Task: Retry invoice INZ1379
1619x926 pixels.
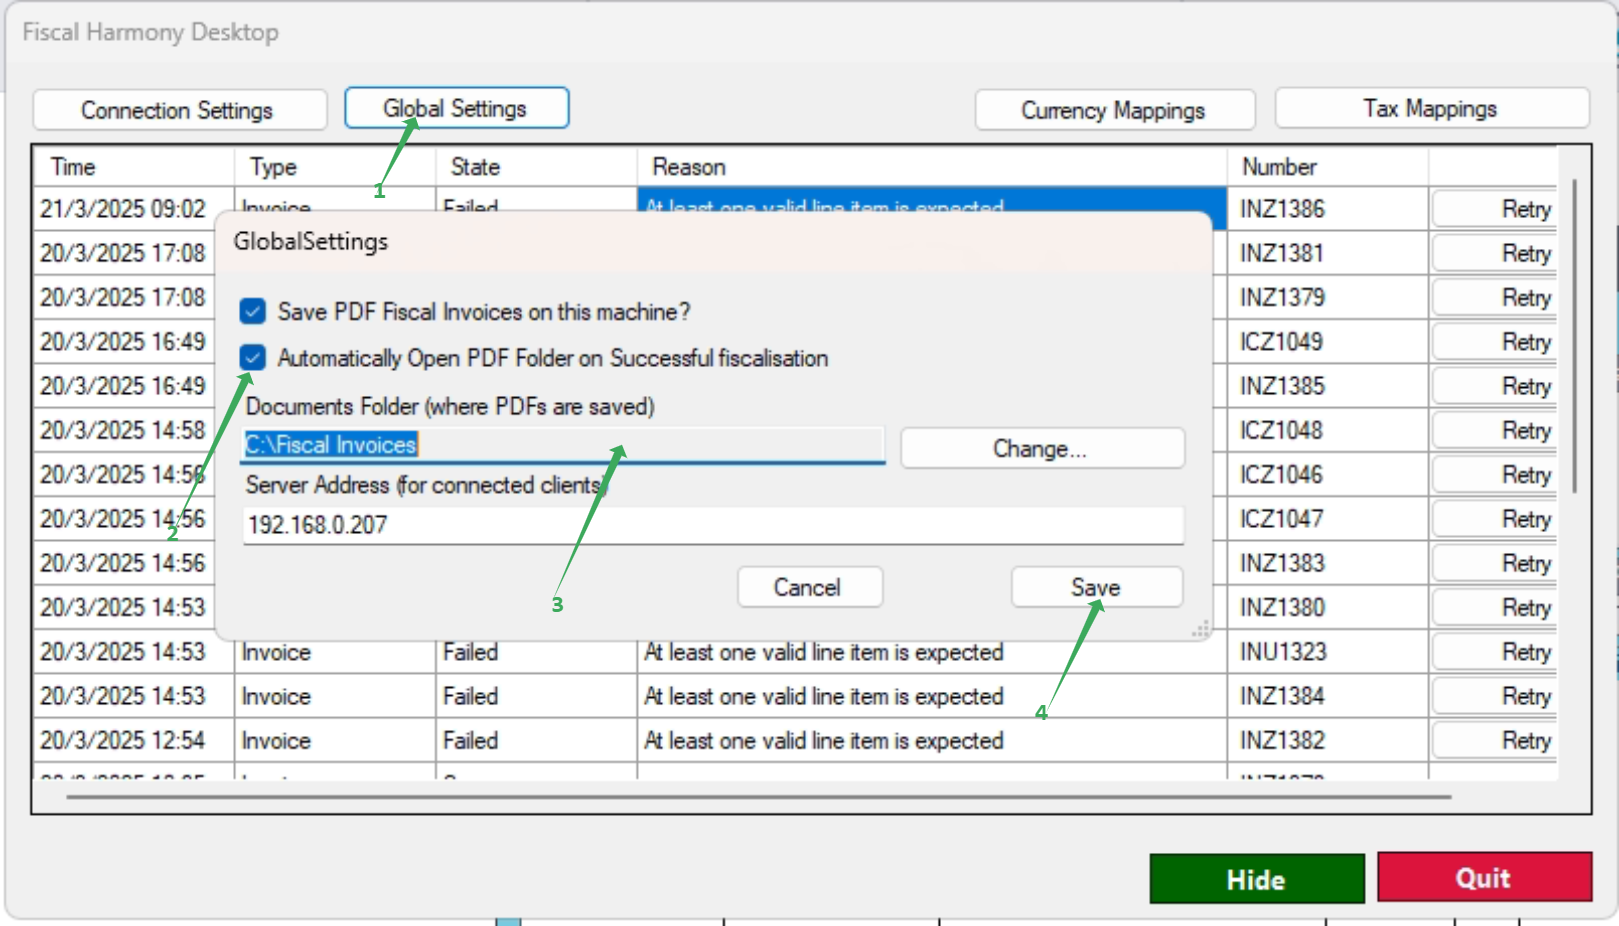Action: pos(1494,297)
